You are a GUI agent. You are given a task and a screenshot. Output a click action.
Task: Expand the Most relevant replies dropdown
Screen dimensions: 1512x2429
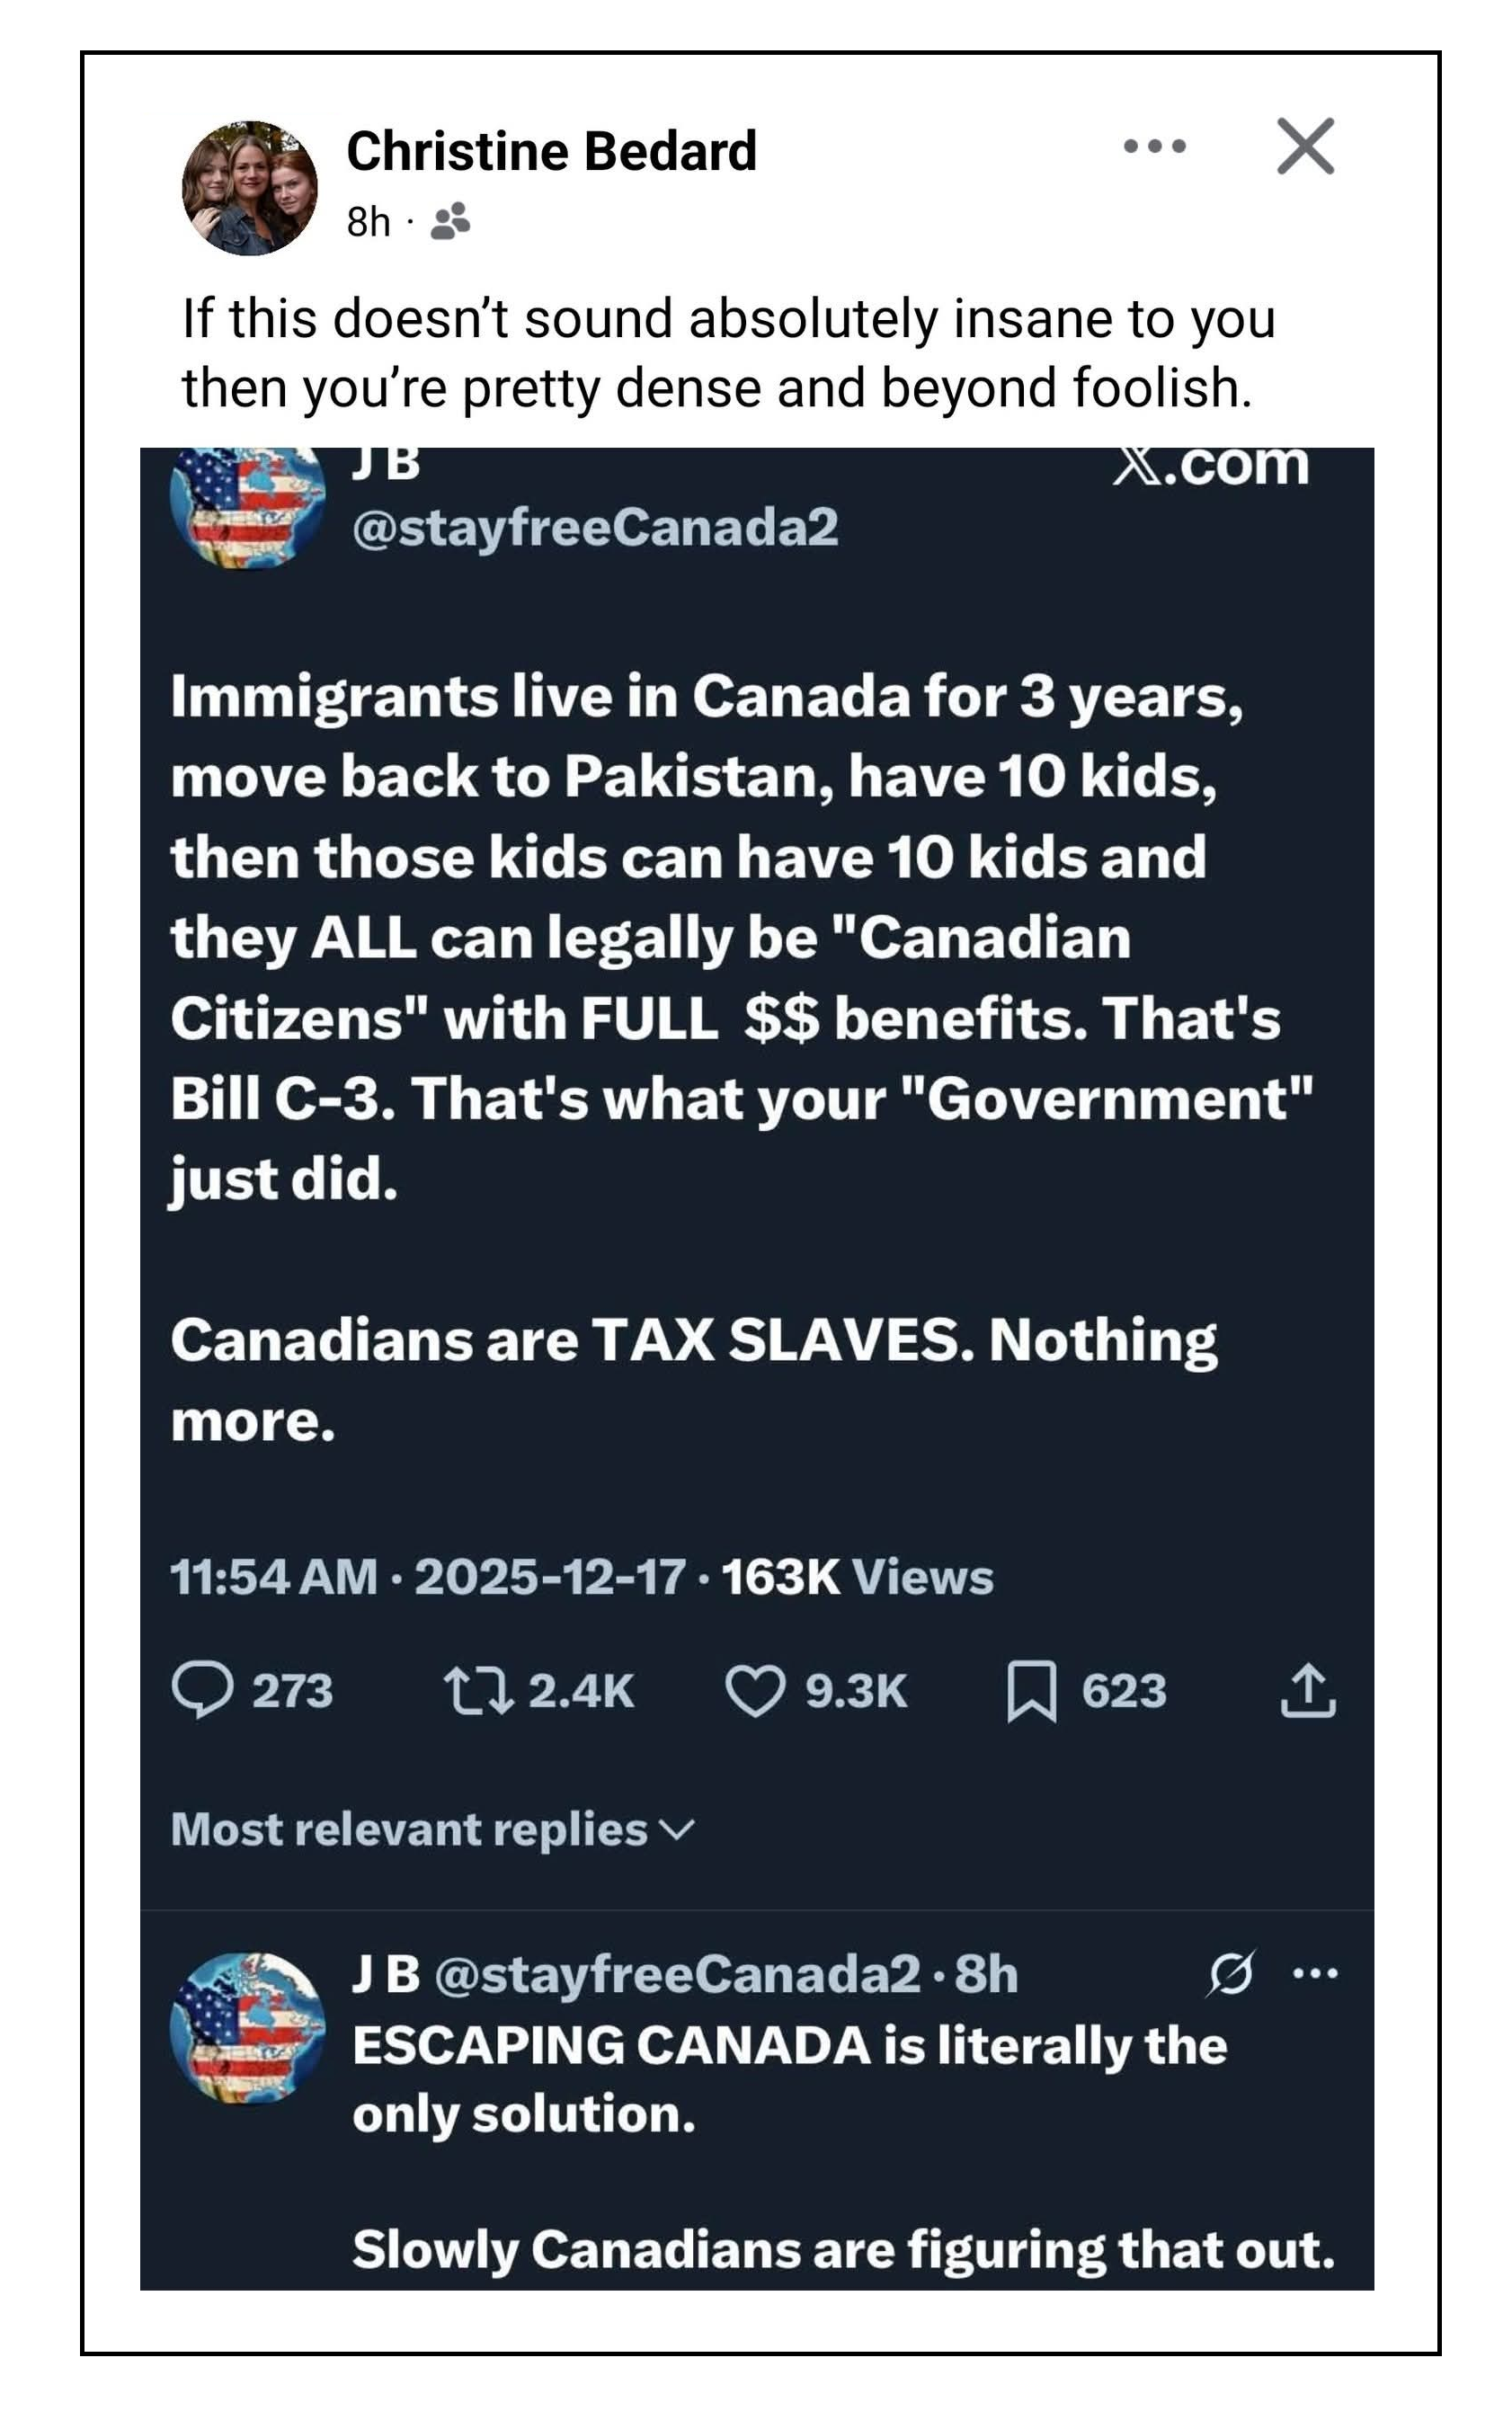[x=410, y=1829]
